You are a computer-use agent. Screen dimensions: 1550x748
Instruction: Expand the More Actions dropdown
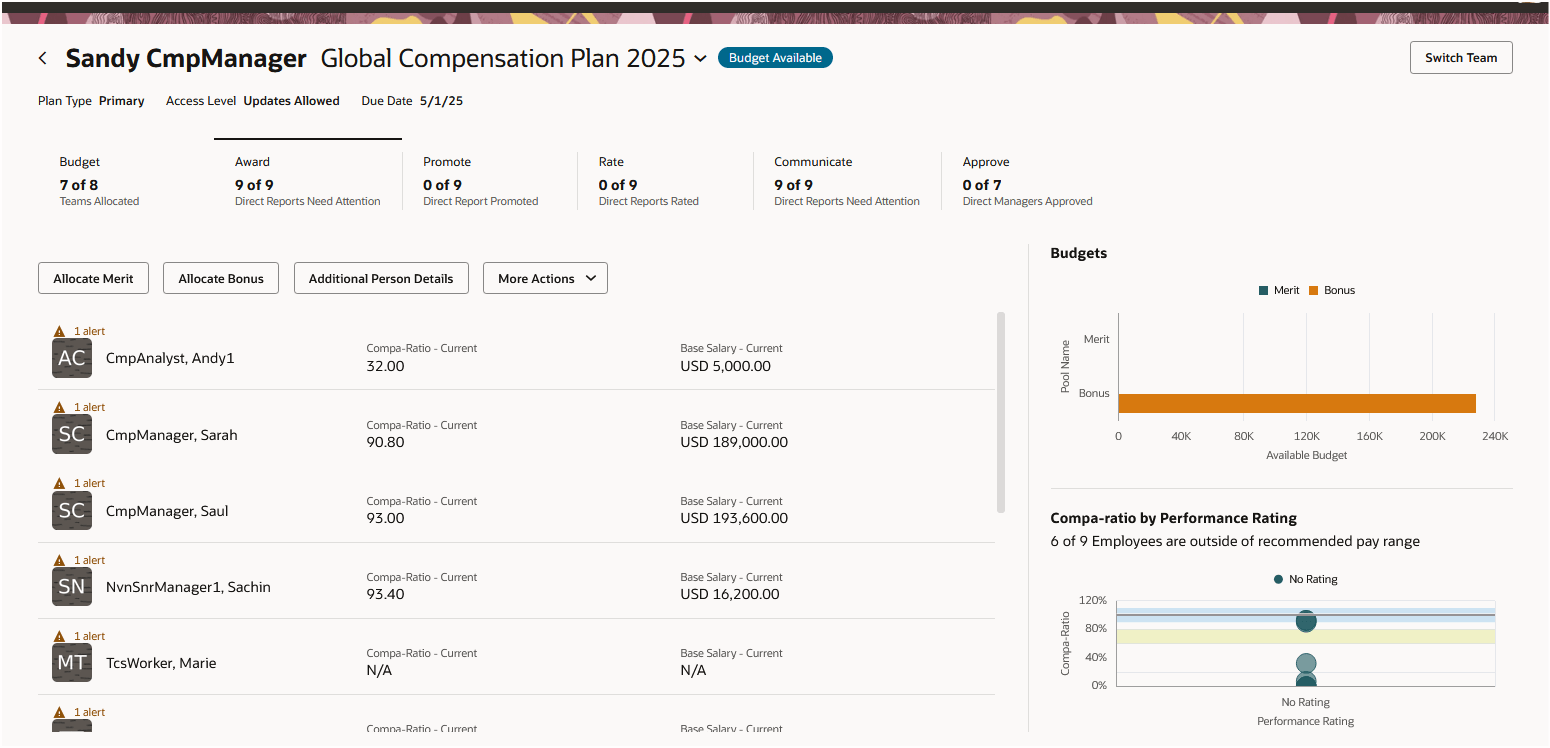(545, 278)
